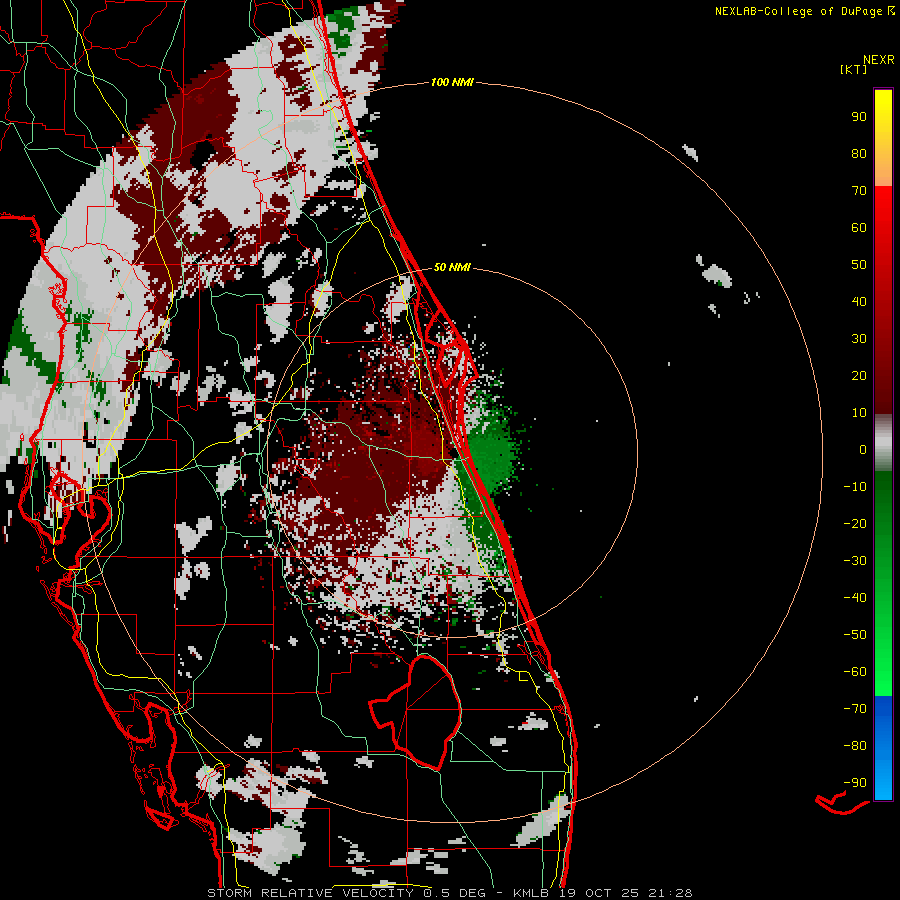Click the -10 value on velocity scale
The width and height of the screenshot is (900, 900).
click(x=855, y=487)
